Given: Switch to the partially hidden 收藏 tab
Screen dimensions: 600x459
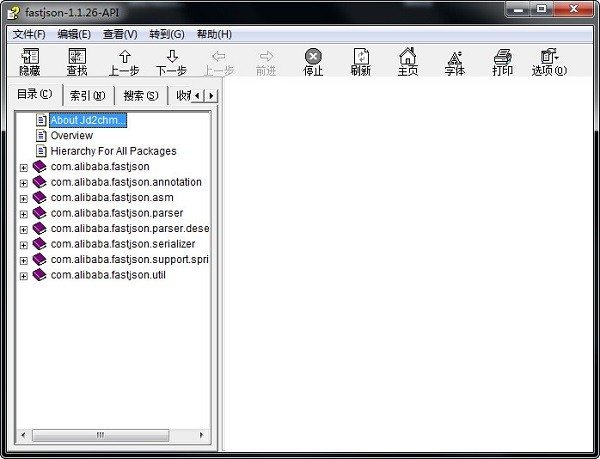Looking at the screenshot, I should 183,96.
